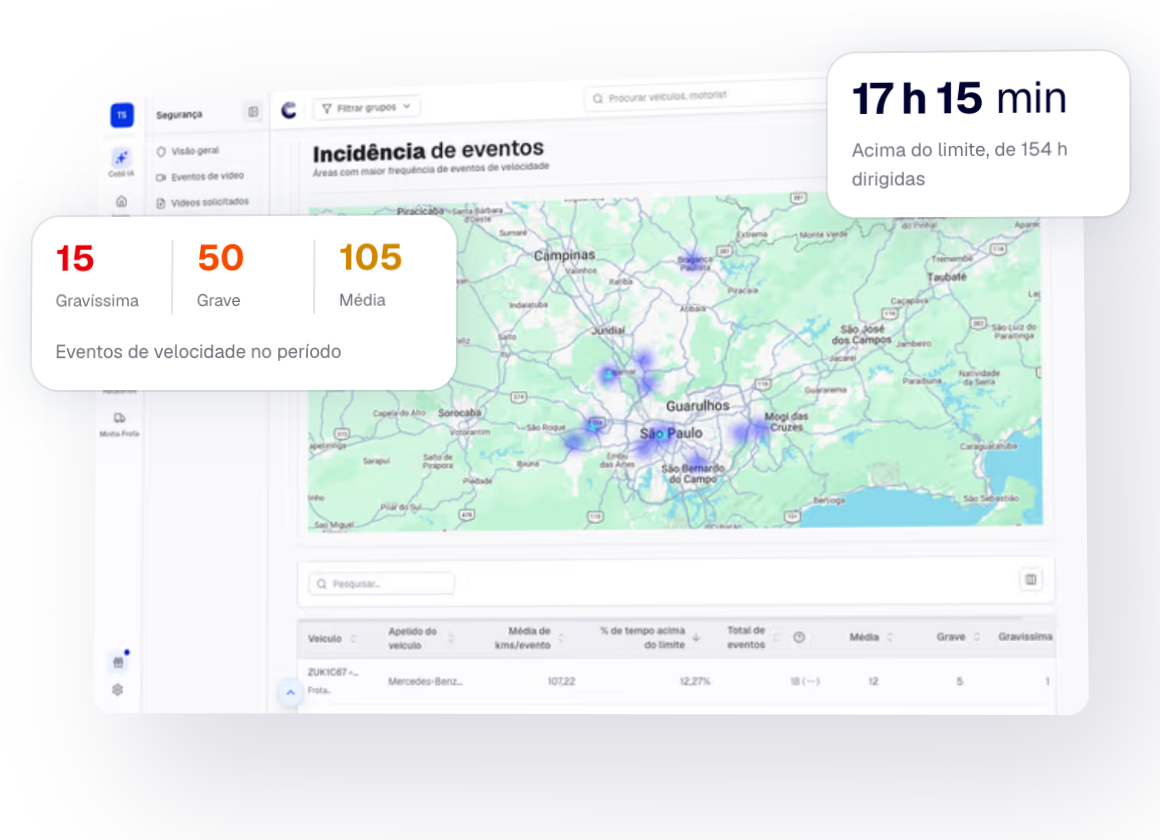Open the Cobli IA assistant icon

[121, 158]
